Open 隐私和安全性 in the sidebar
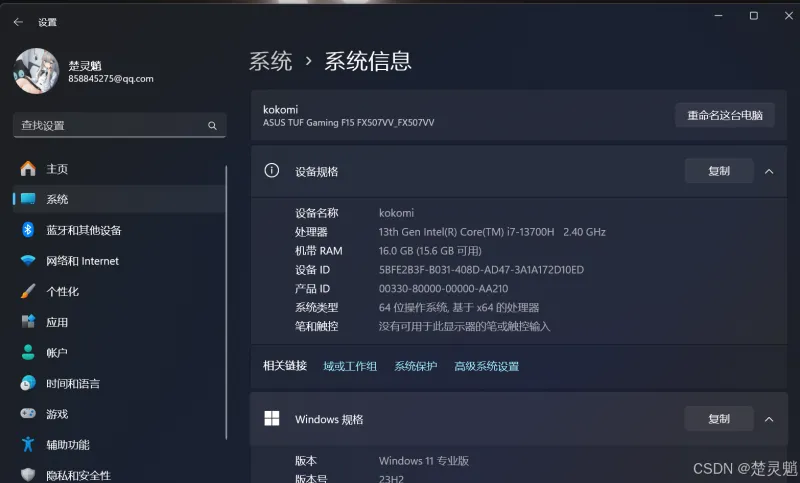Image resolution: width=800 pixels, height=483 pixels. 78,475
